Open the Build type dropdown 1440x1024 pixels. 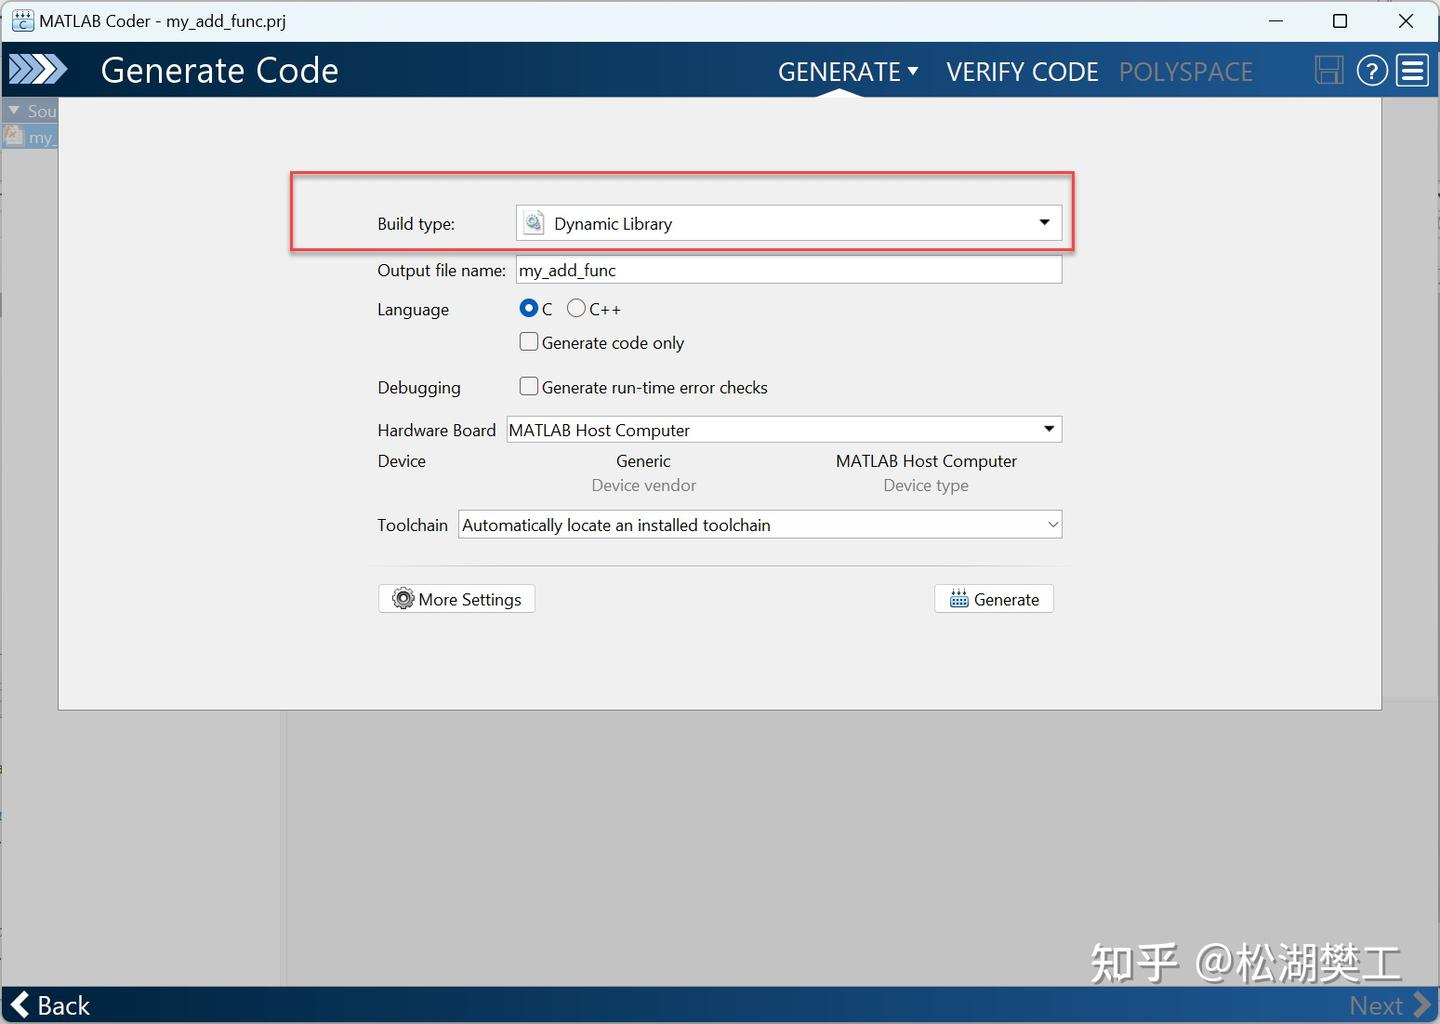pos(1044,222)
